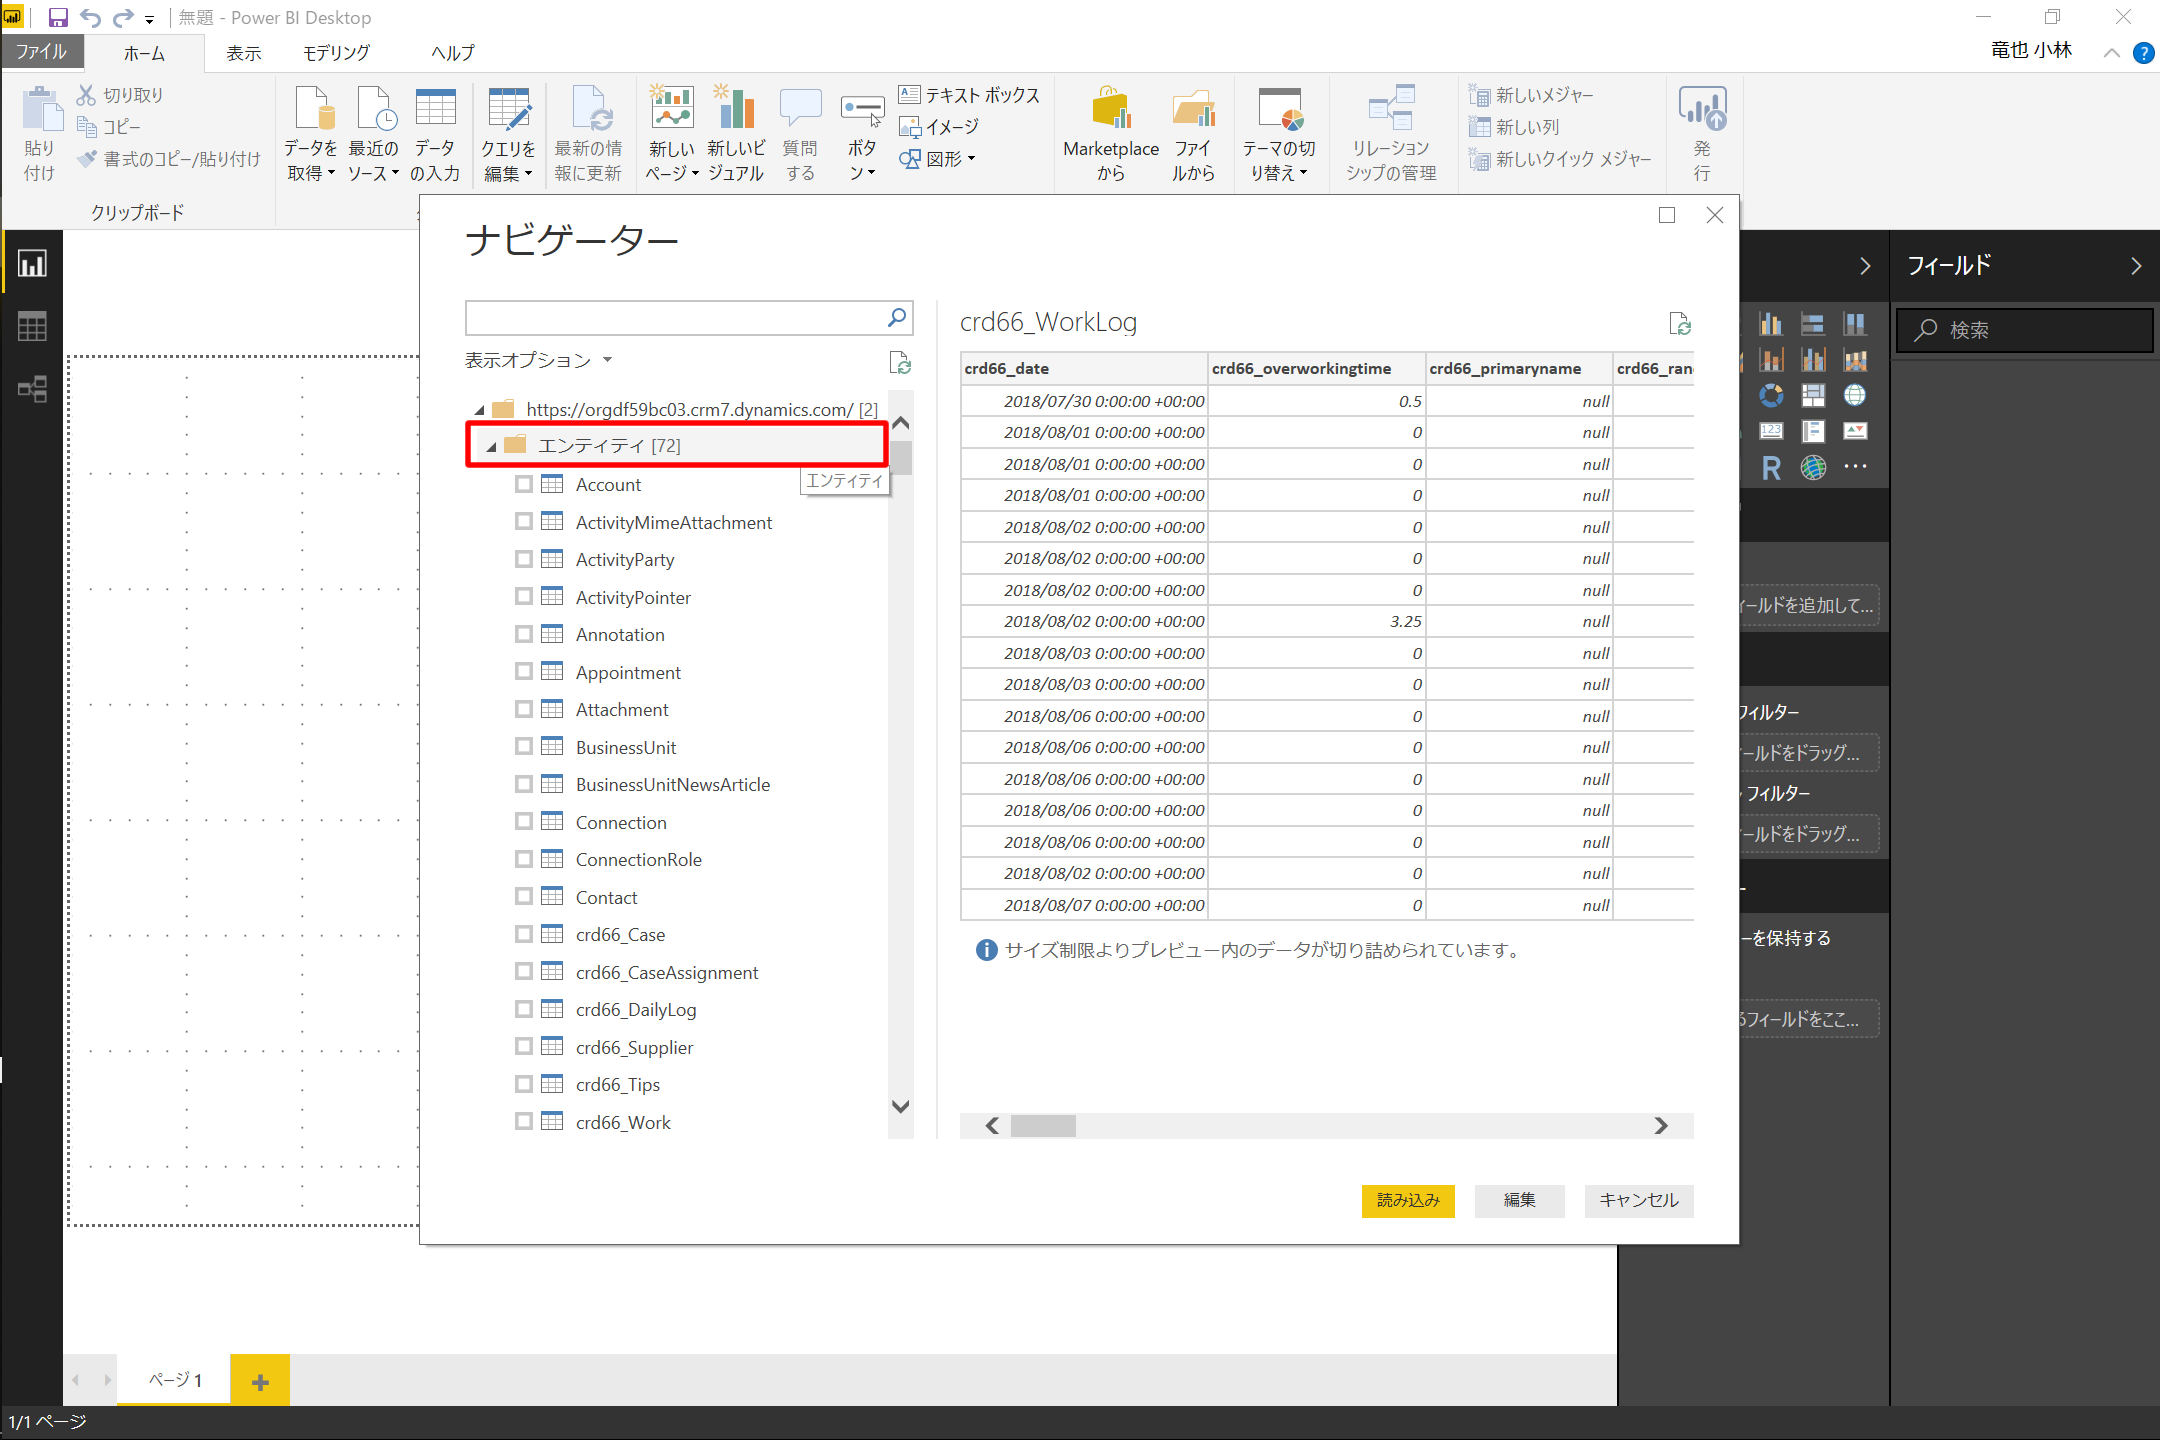The width and height of the screenshot is (2160, 1440).
Task: Click the refresh preview icon beside crd66_WorkLog
Action: click(x=1679, y=323)
